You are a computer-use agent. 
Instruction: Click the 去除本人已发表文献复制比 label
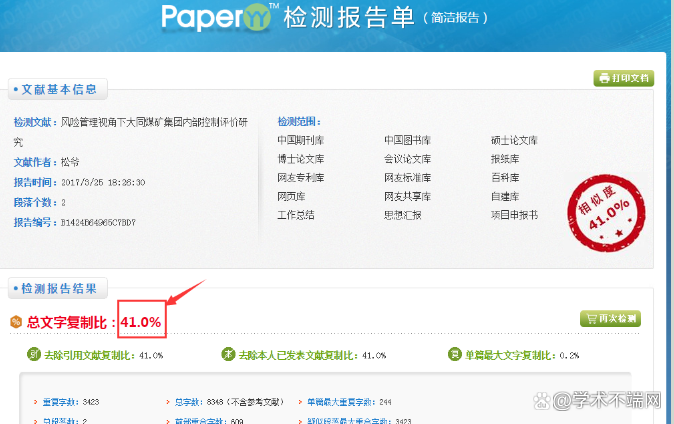click(x=299, y=355)
